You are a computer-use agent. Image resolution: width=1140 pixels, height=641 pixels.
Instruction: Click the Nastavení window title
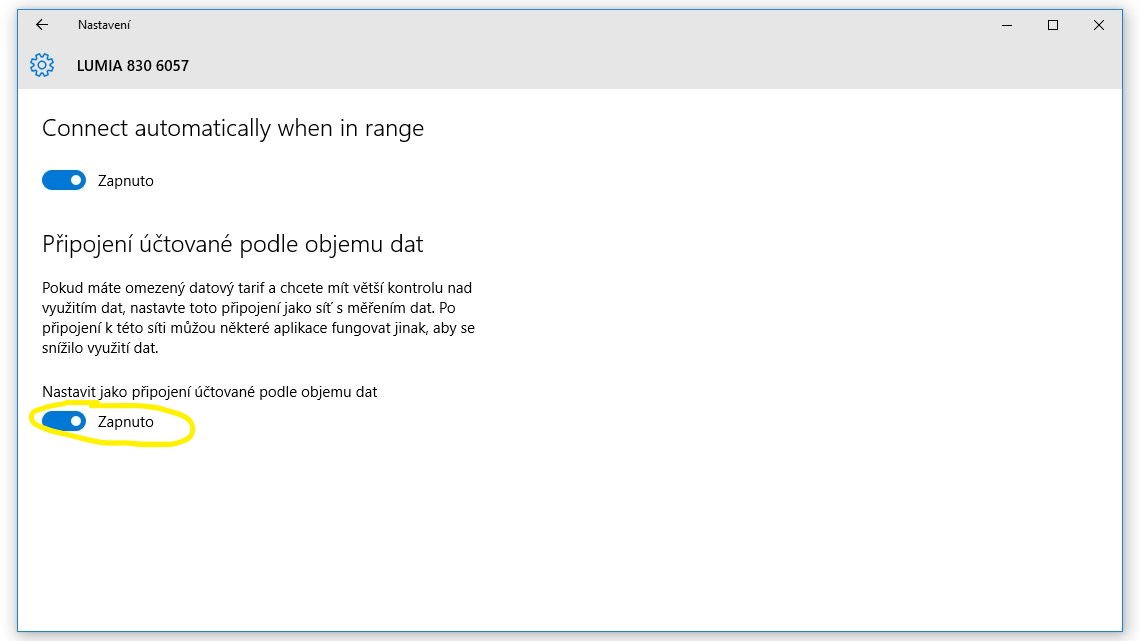[x=104, y=25]
